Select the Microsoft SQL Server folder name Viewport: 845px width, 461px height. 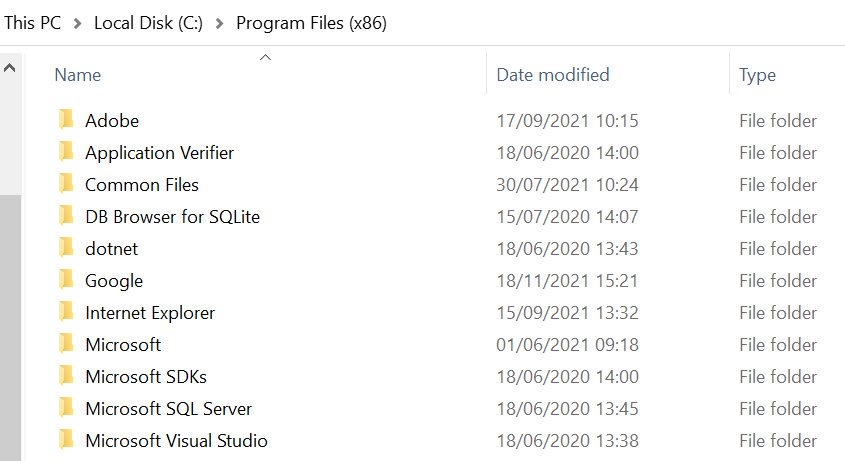coord(168,409)
